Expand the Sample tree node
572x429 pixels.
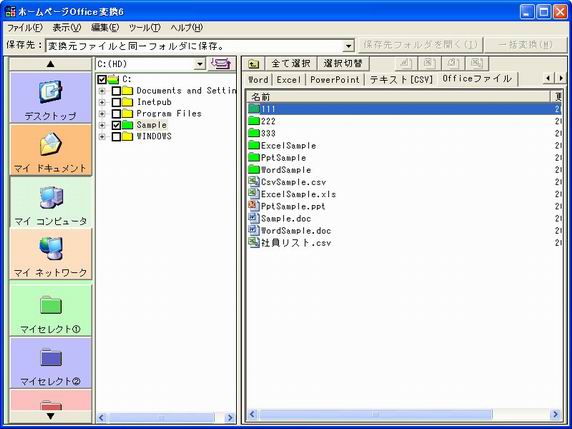click(102, 125)
